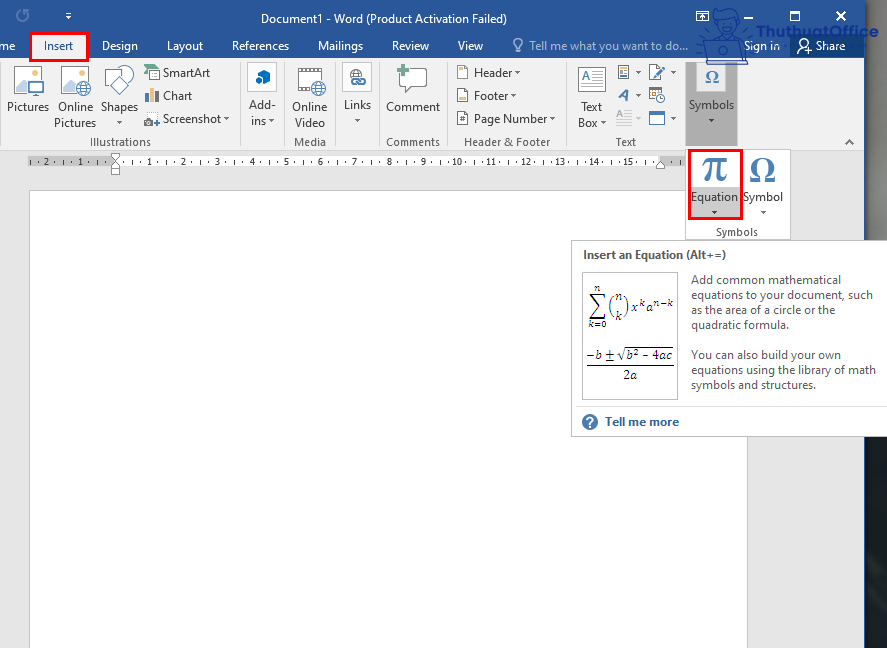Viewport: 887px width, 648px height.
Task: Click the Share button
Action: click(821, 46)
